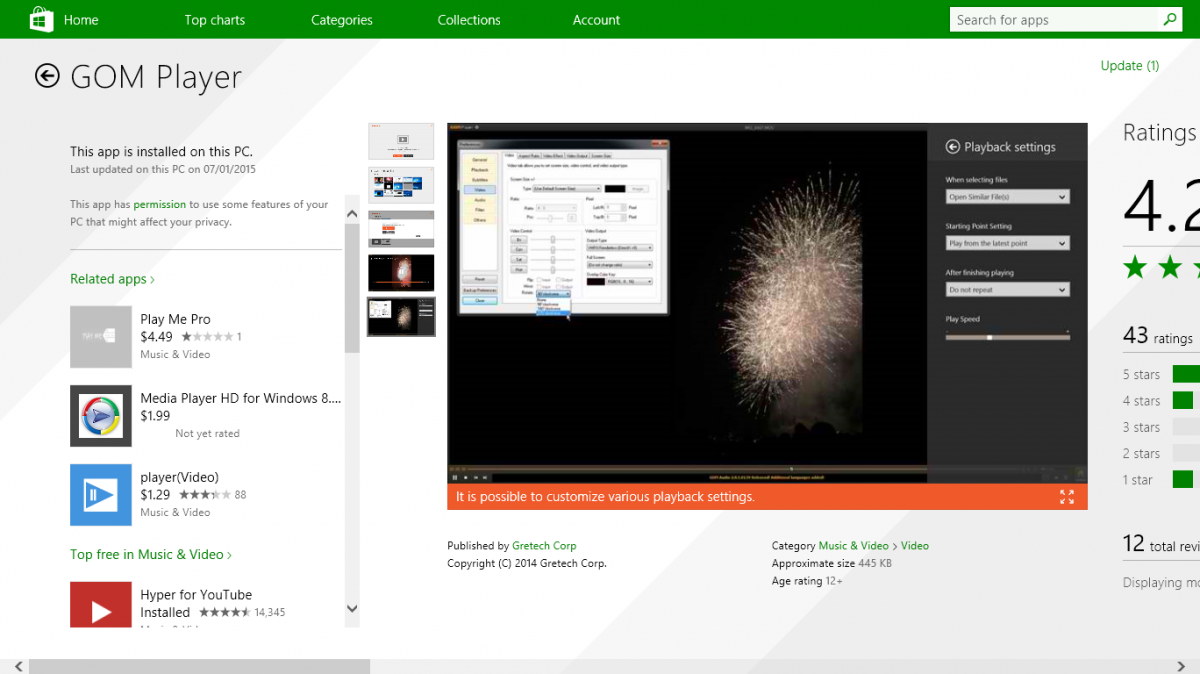Image resolution: width=1200 pixels, height=674 pixels.
Task: Click the '43 ratings' count
Action: pyautogui.click(x=1158, y=337)
